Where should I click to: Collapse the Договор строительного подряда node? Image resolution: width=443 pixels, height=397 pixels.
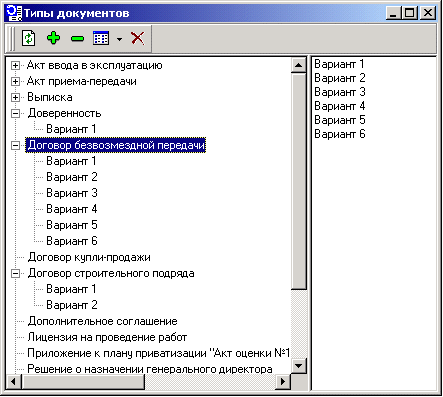[15, 274]
